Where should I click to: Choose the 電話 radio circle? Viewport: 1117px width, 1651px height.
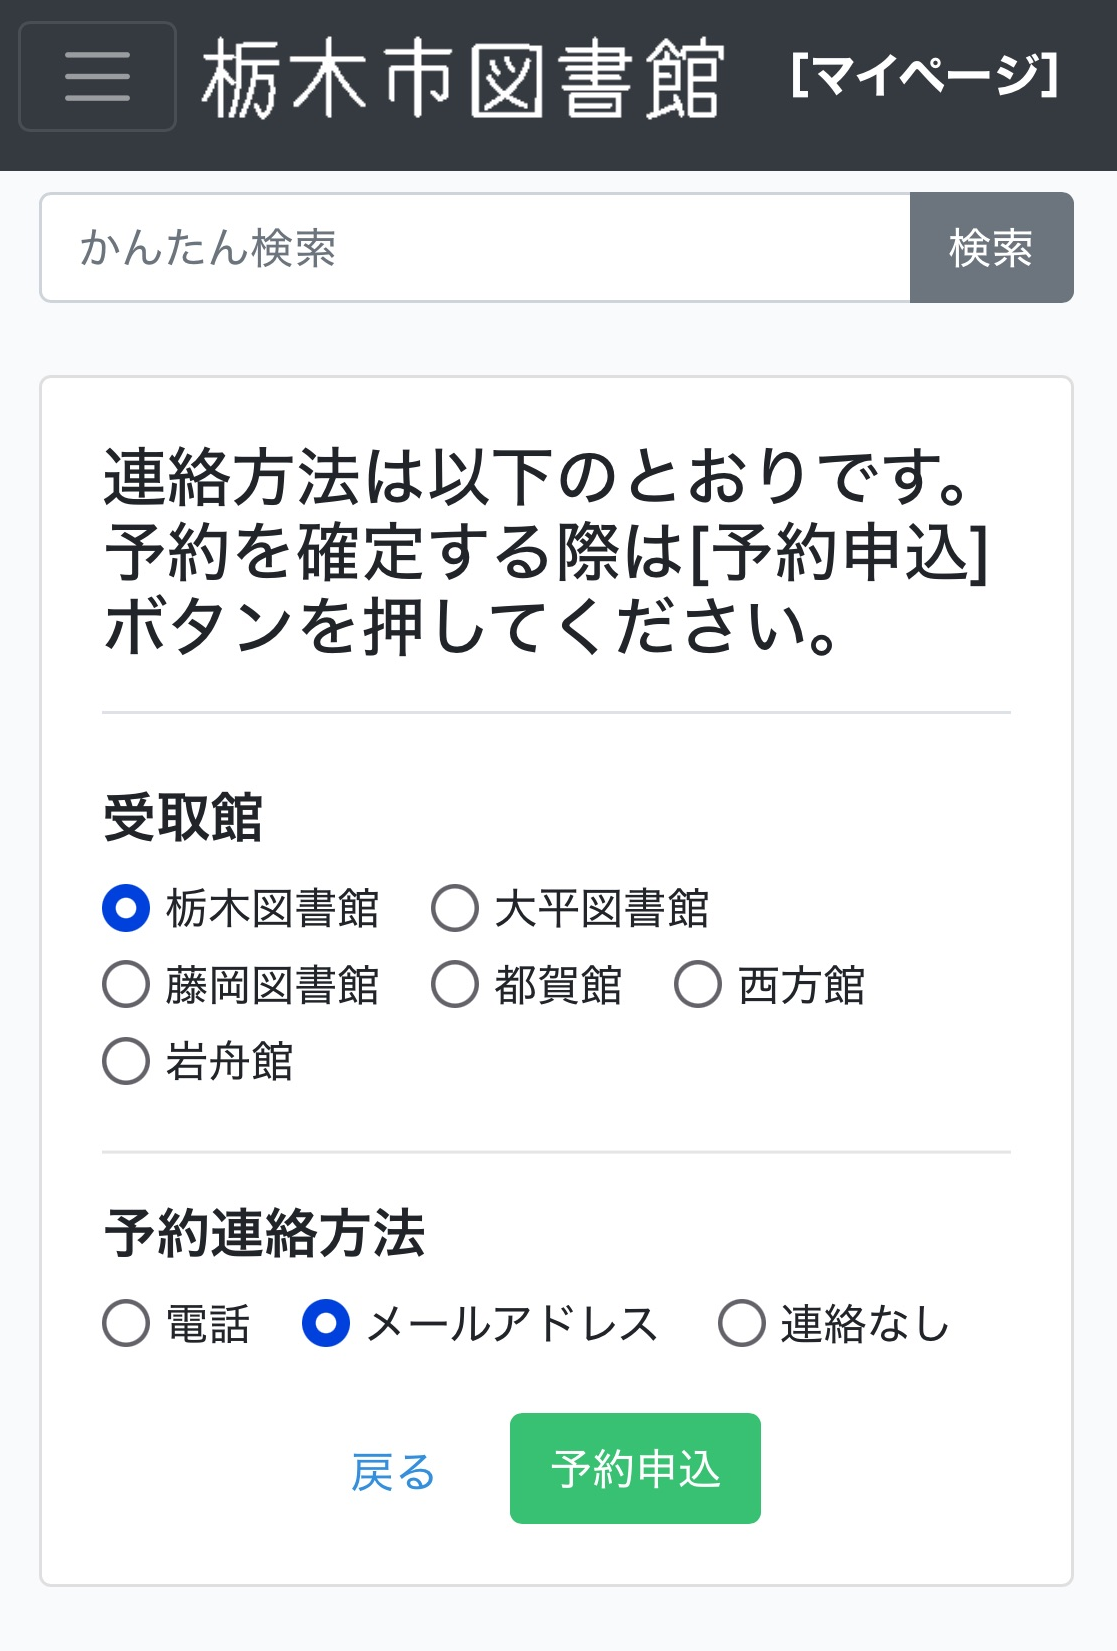(126, 1323)
